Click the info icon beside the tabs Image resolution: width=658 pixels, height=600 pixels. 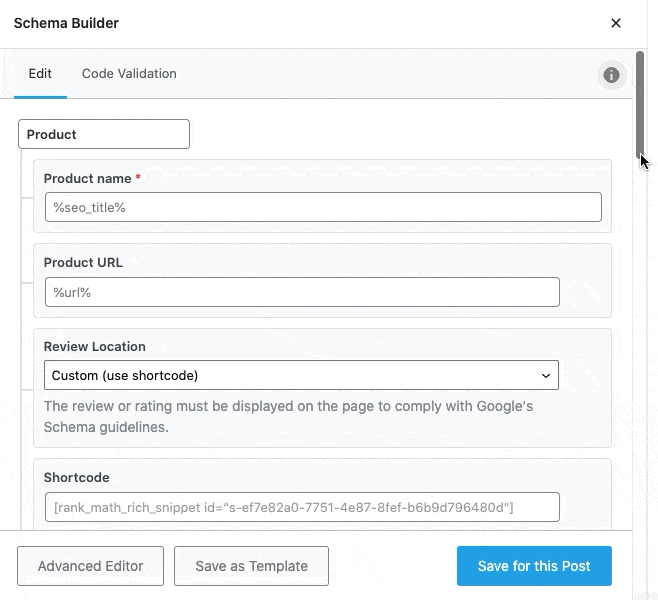click(611, 75)
